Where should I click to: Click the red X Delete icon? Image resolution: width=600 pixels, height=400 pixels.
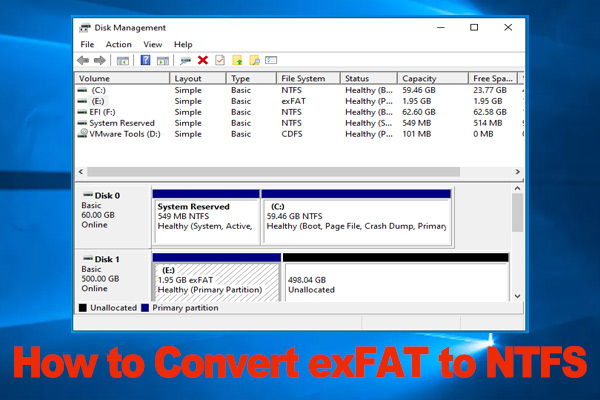[203, 60]
